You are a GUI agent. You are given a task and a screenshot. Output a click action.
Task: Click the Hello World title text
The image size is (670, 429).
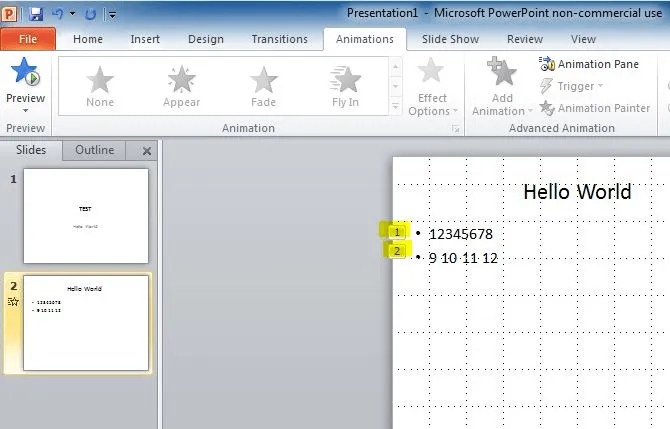(x=577, y=191)
